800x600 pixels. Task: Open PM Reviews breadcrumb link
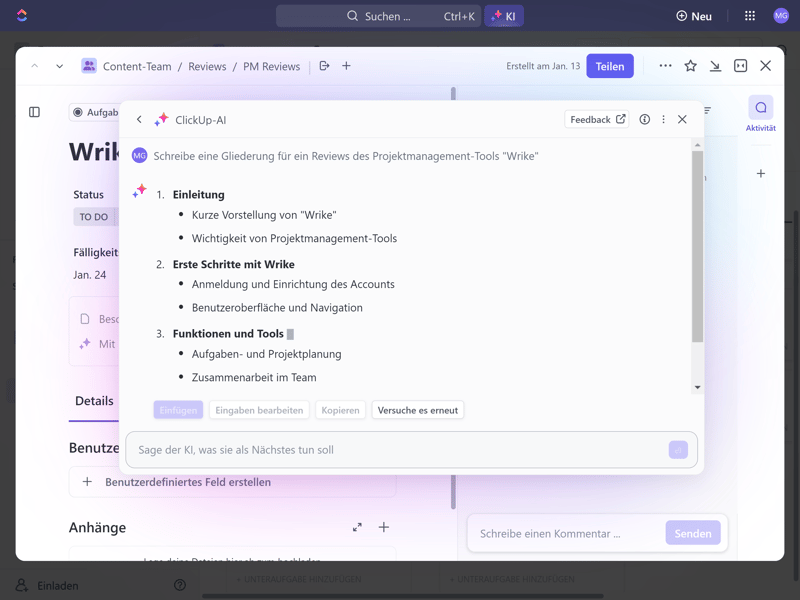click(x=271, y=66)
